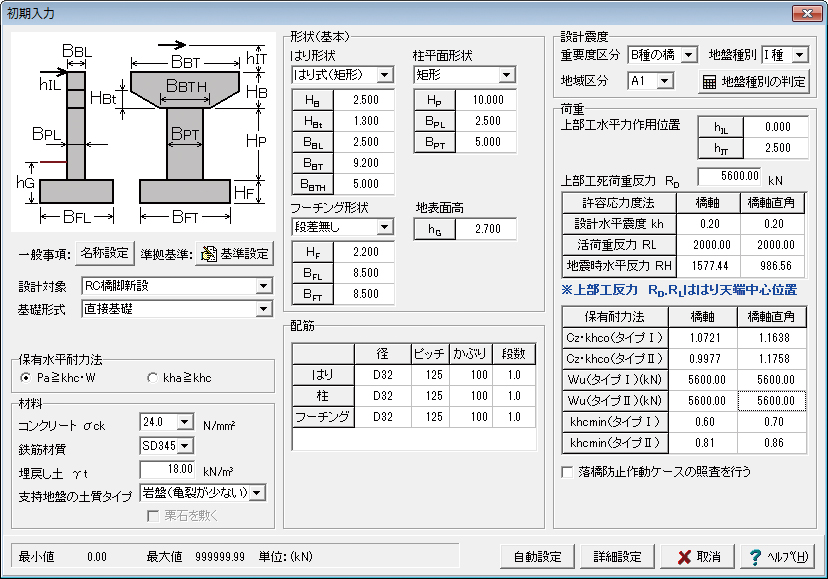Close the 初期入力 dialog window
This screenshot has width=828, height=579.
coord(807,13)
